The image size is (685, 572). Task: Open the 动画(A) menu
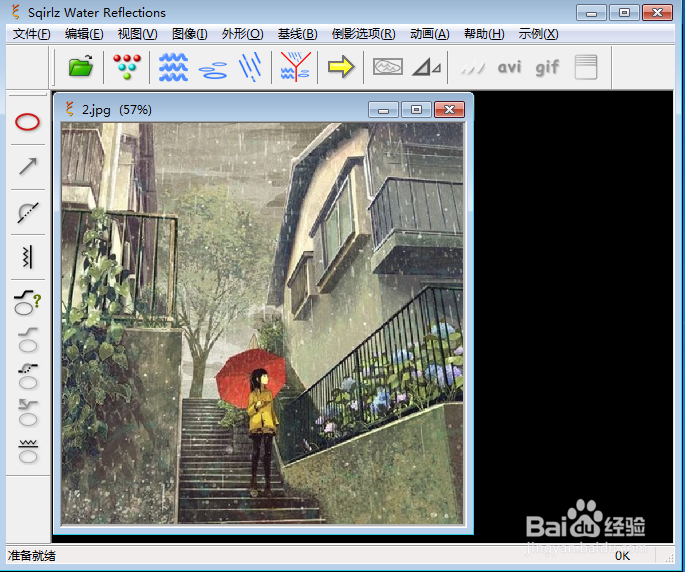430,34
